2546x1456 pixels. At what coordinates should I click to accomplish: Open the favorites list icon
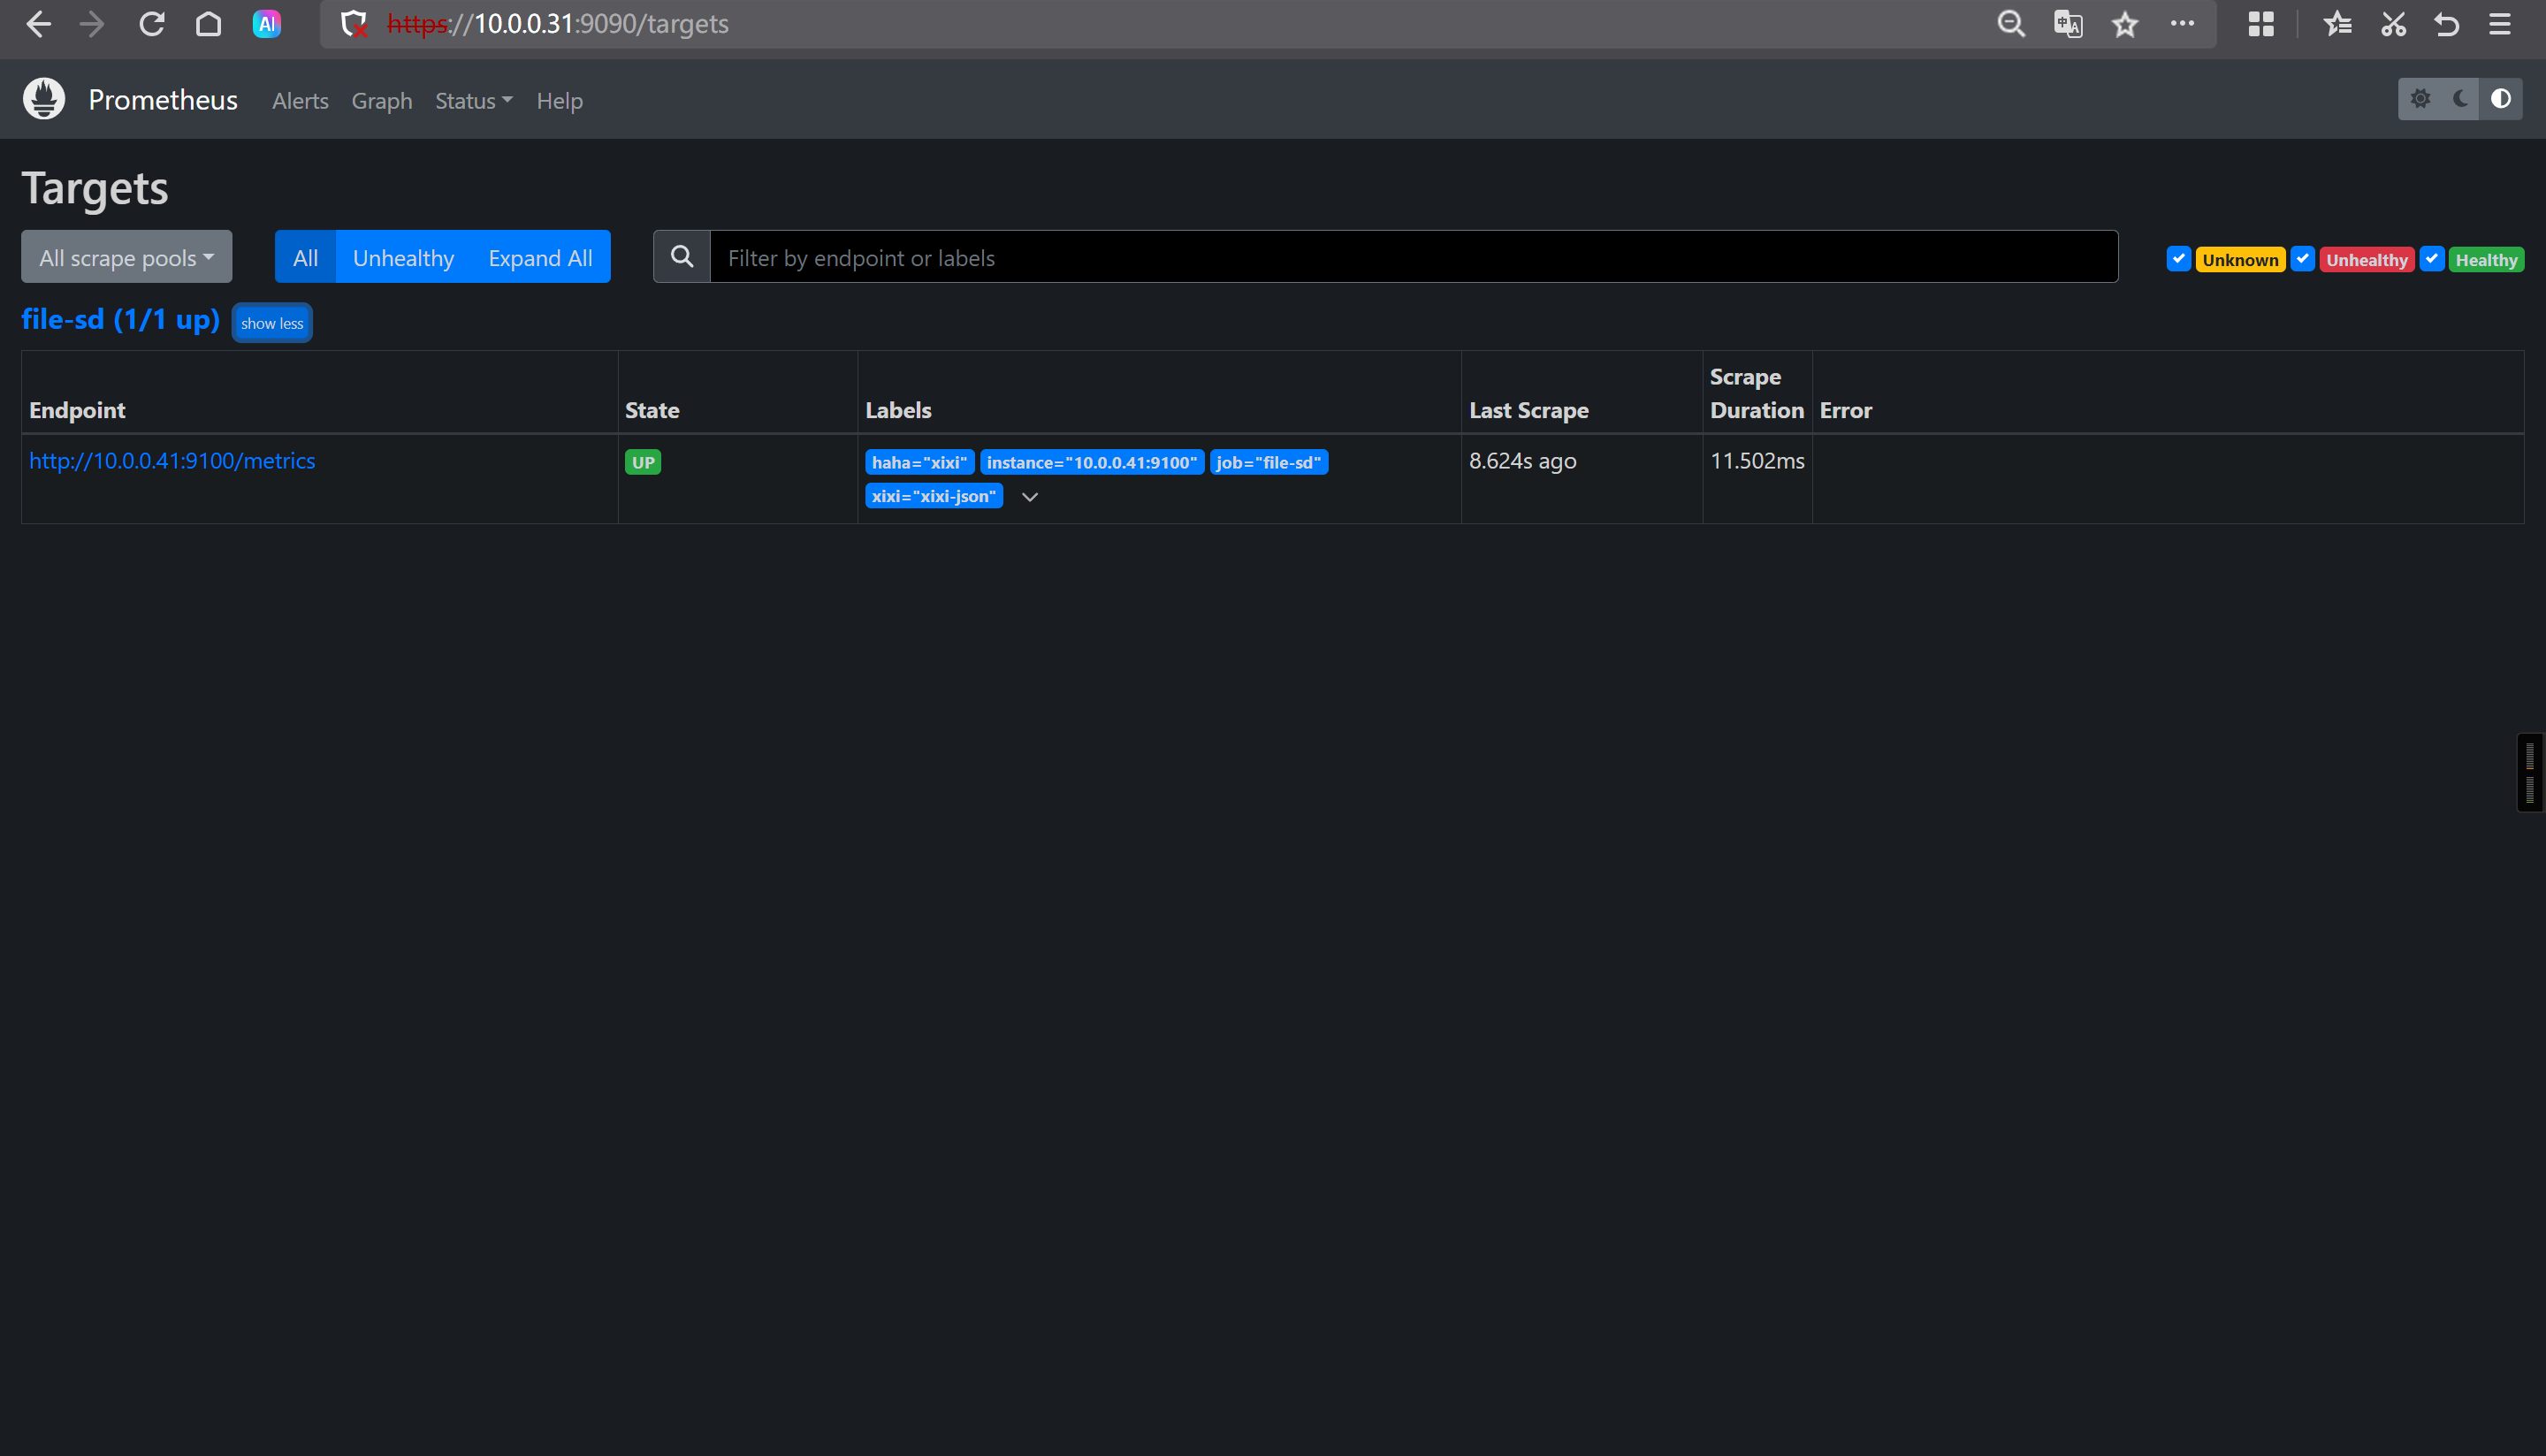tap(2337, 24)
